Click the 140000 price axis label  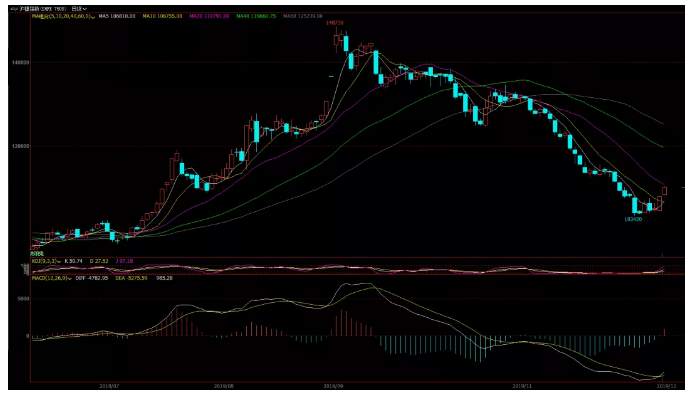point(21,62)
